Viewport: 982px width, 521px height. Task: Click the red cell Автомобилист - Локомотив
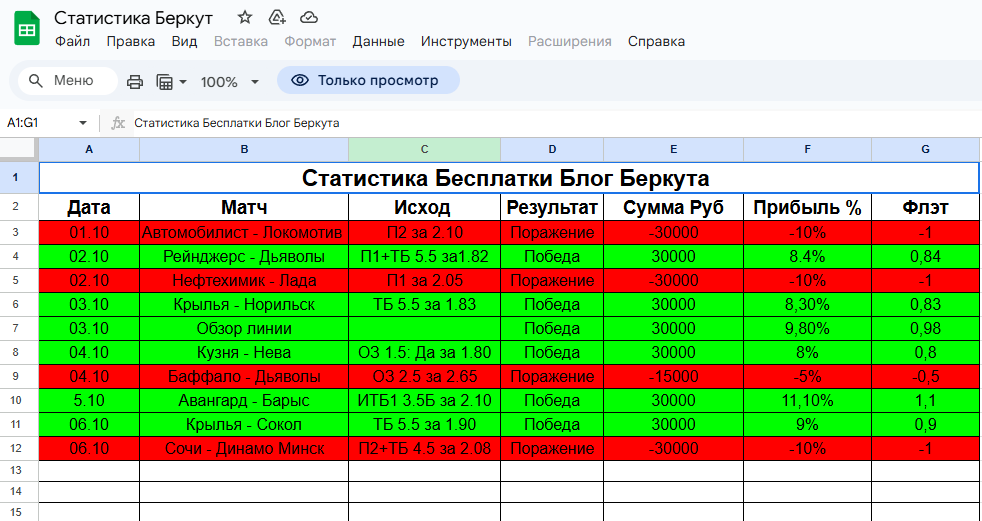pos(243,232)
